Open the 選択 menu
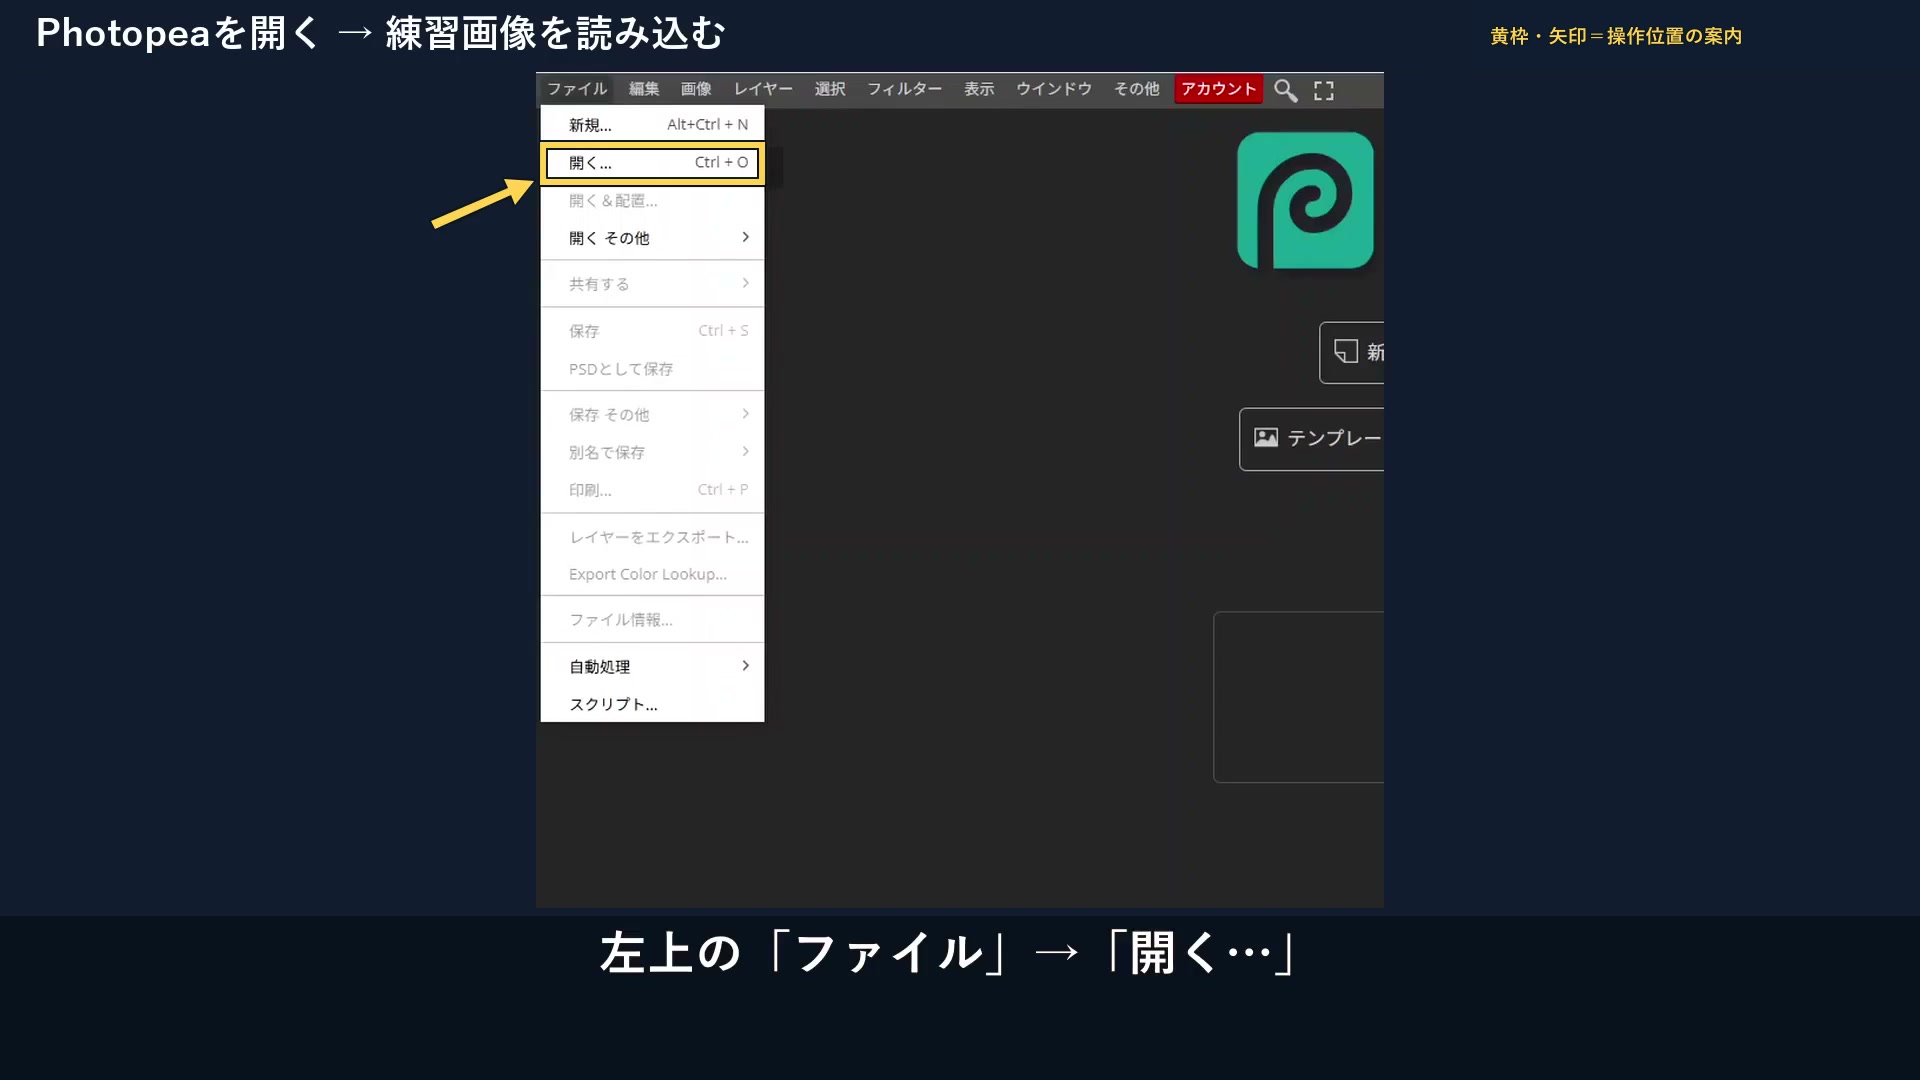The image size is (1920, 1080). point(830,89)
